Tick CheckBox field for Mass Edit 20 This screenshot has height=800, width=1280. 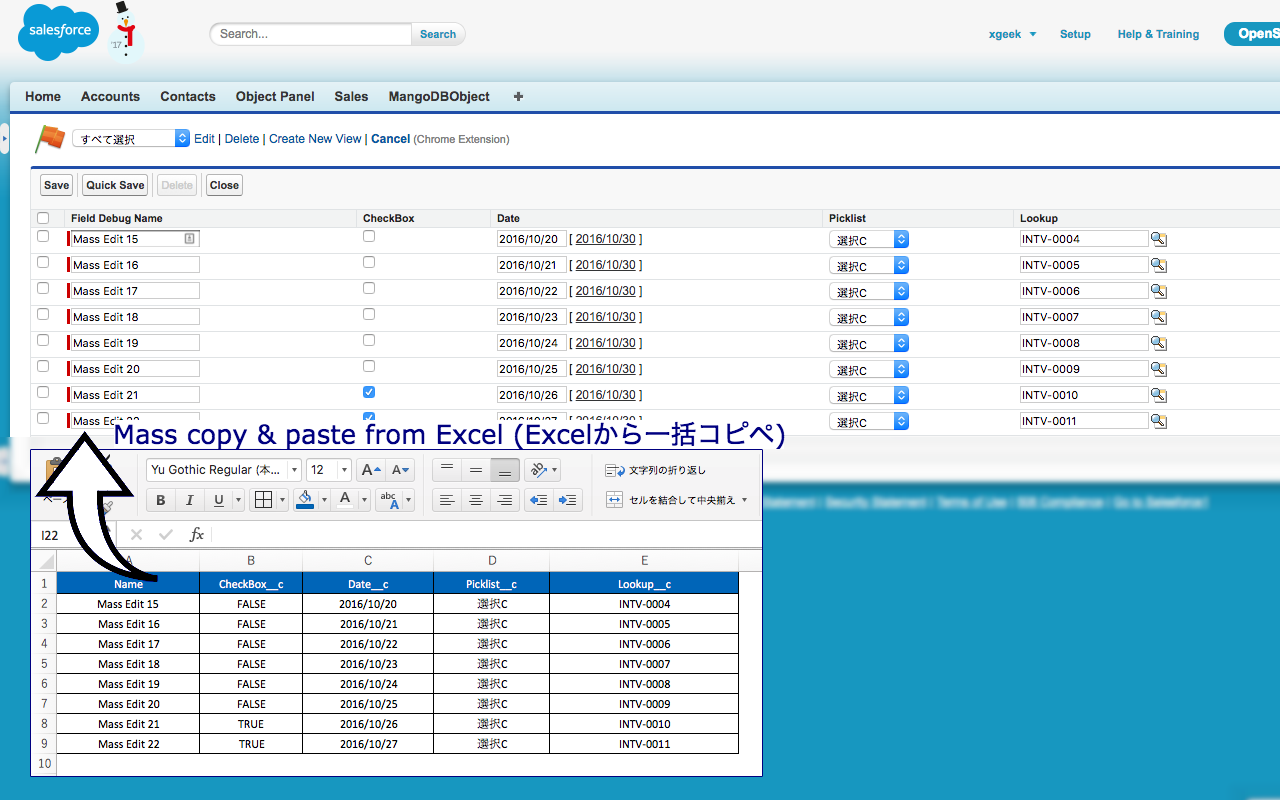pos(369,367)
